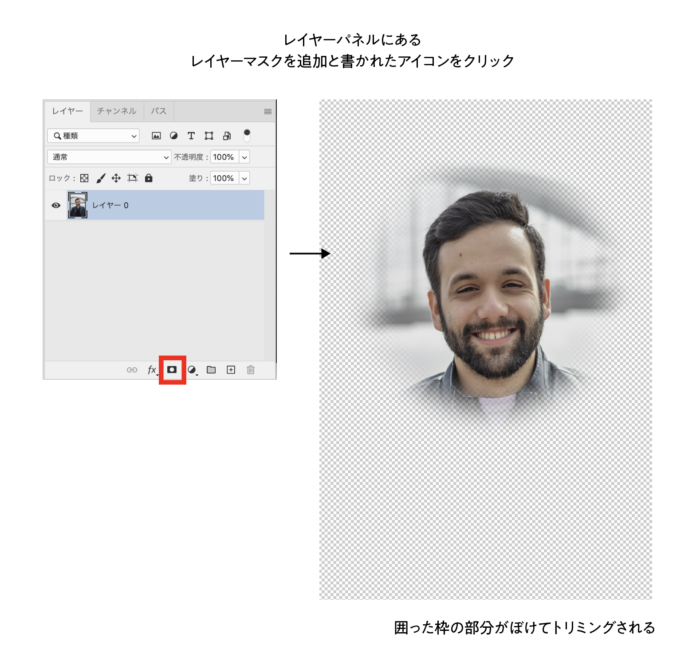Filter layers by shape icon
The width and height of the screenshot is (700, 669).
208,136
